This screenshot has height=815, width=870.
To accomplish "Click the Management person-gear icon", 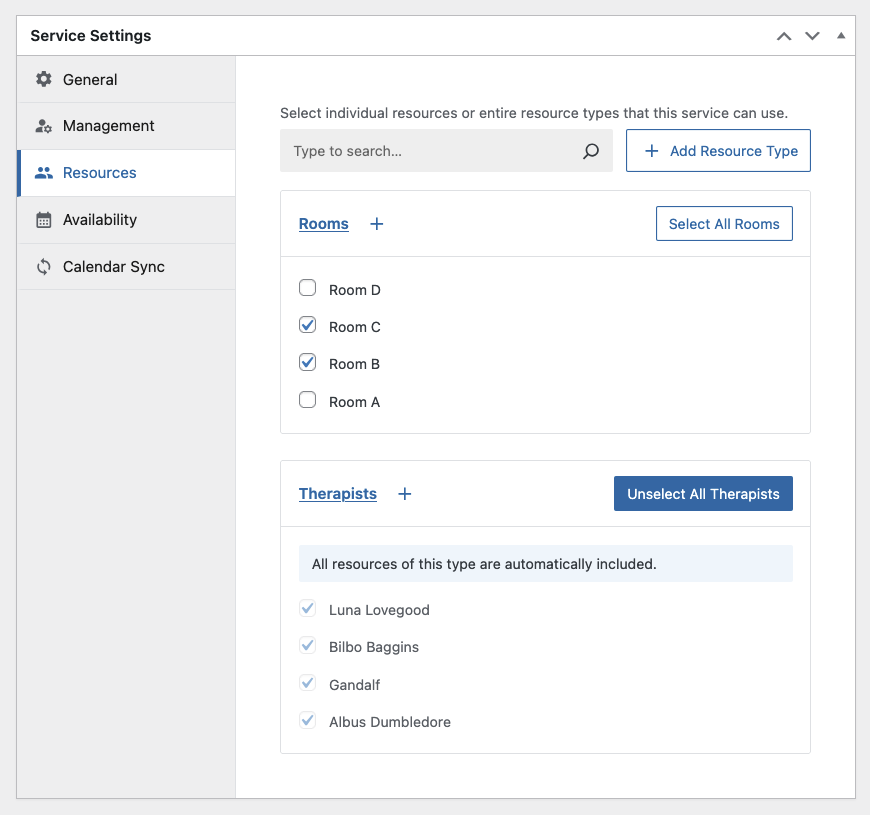I will (44, 126).
